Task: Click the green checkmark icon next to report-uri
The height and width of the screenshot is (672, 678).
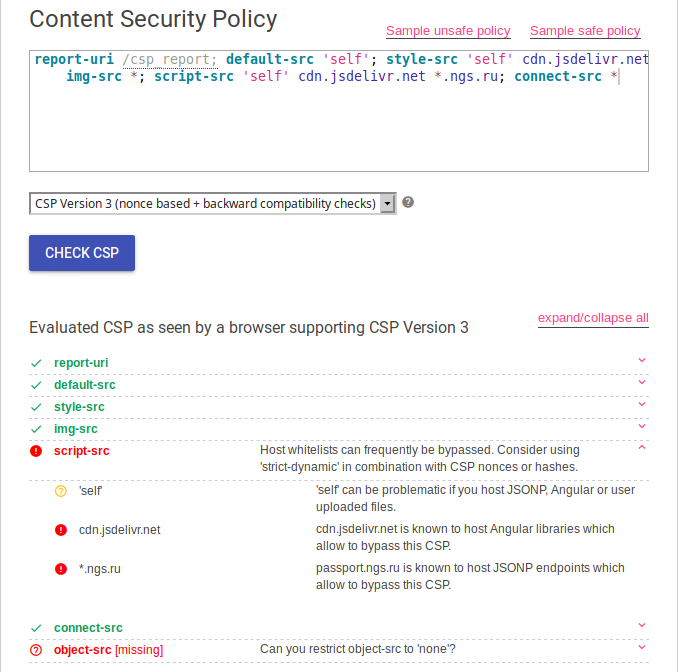Action: click(x=36, y=363)
